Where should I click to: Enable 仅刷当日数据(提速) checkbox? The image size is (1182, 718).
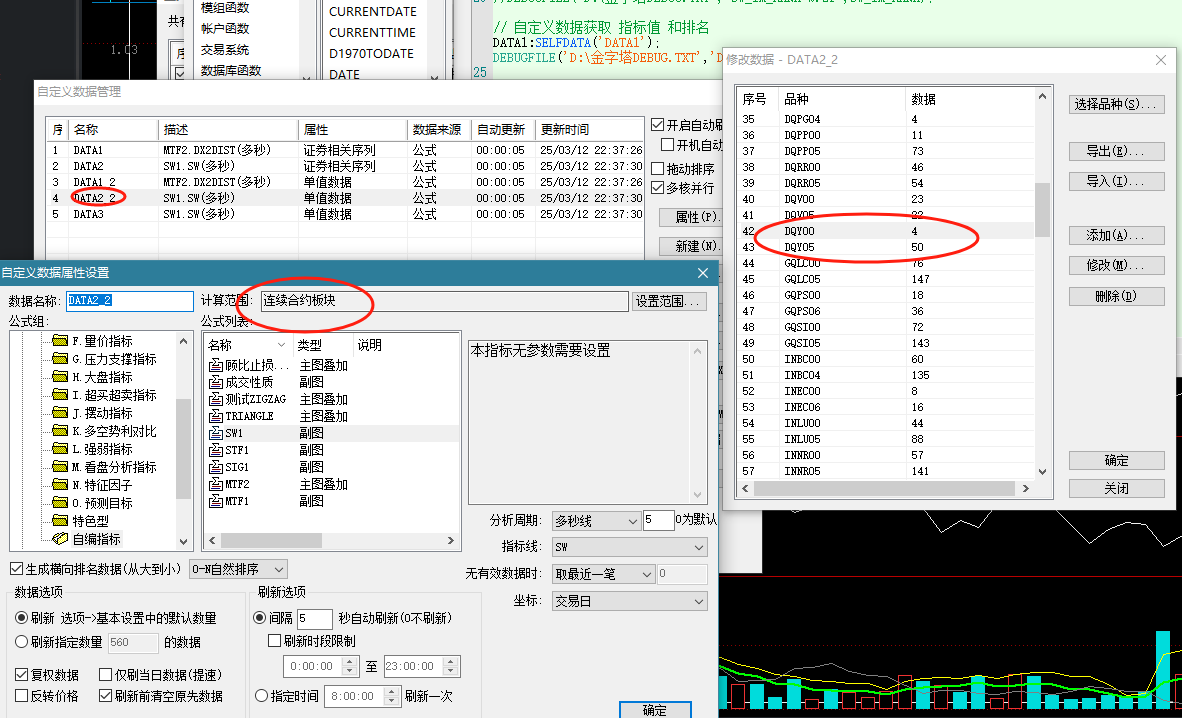click(106, 675)
